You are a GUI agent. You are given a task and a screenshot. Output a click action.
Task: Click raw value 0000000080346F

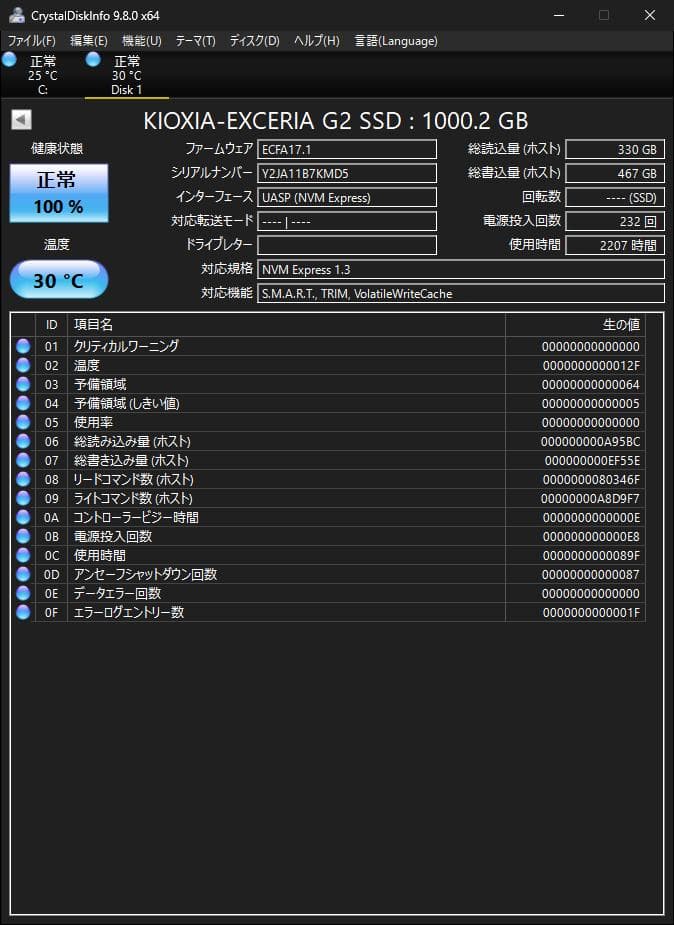591,480
